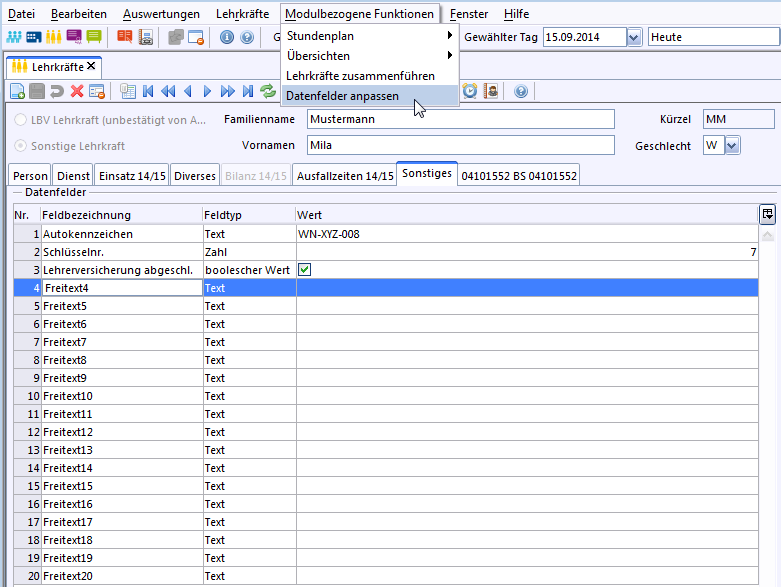Open the red book icon in main toolbar
Viewport: 781px width, 587px height.
(125, 37)
